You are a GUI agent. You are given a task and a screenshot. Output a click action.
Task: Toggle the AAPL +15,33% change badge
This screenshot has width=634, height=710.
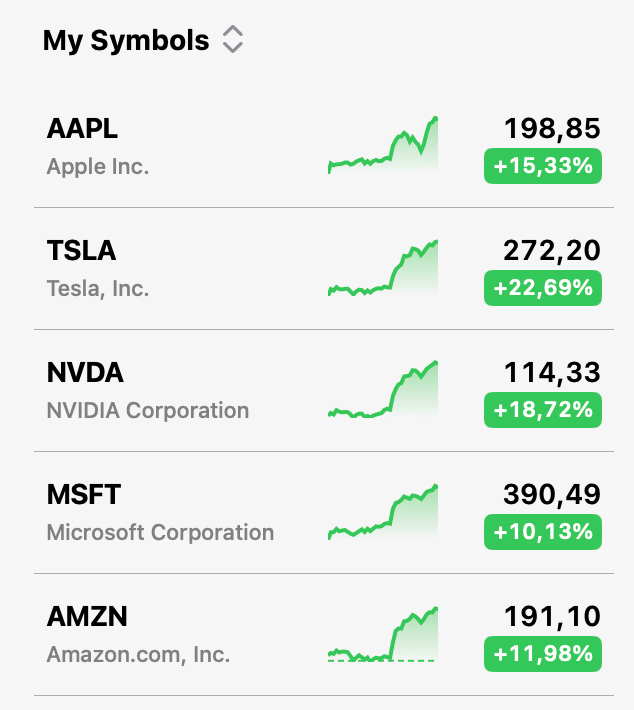coord(543,166)
